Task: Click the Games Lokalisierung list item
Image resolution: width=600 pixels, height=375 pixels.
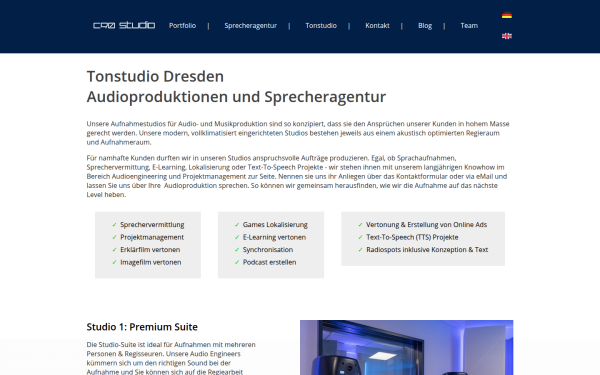Action: pyautogui.click(x=275, y=225)
